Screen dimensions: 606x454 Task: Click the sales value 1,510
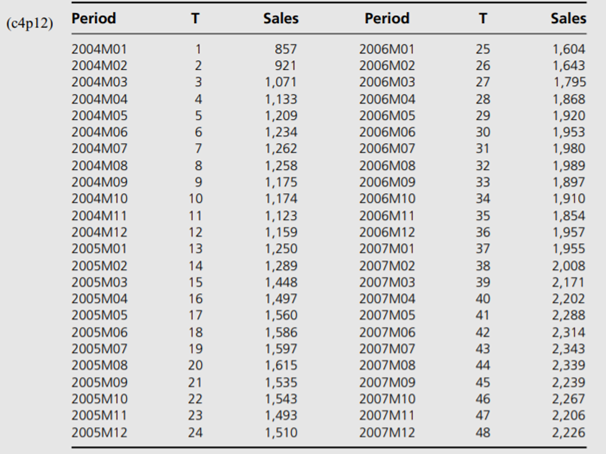pyautogui.click(x=280, y=431)
